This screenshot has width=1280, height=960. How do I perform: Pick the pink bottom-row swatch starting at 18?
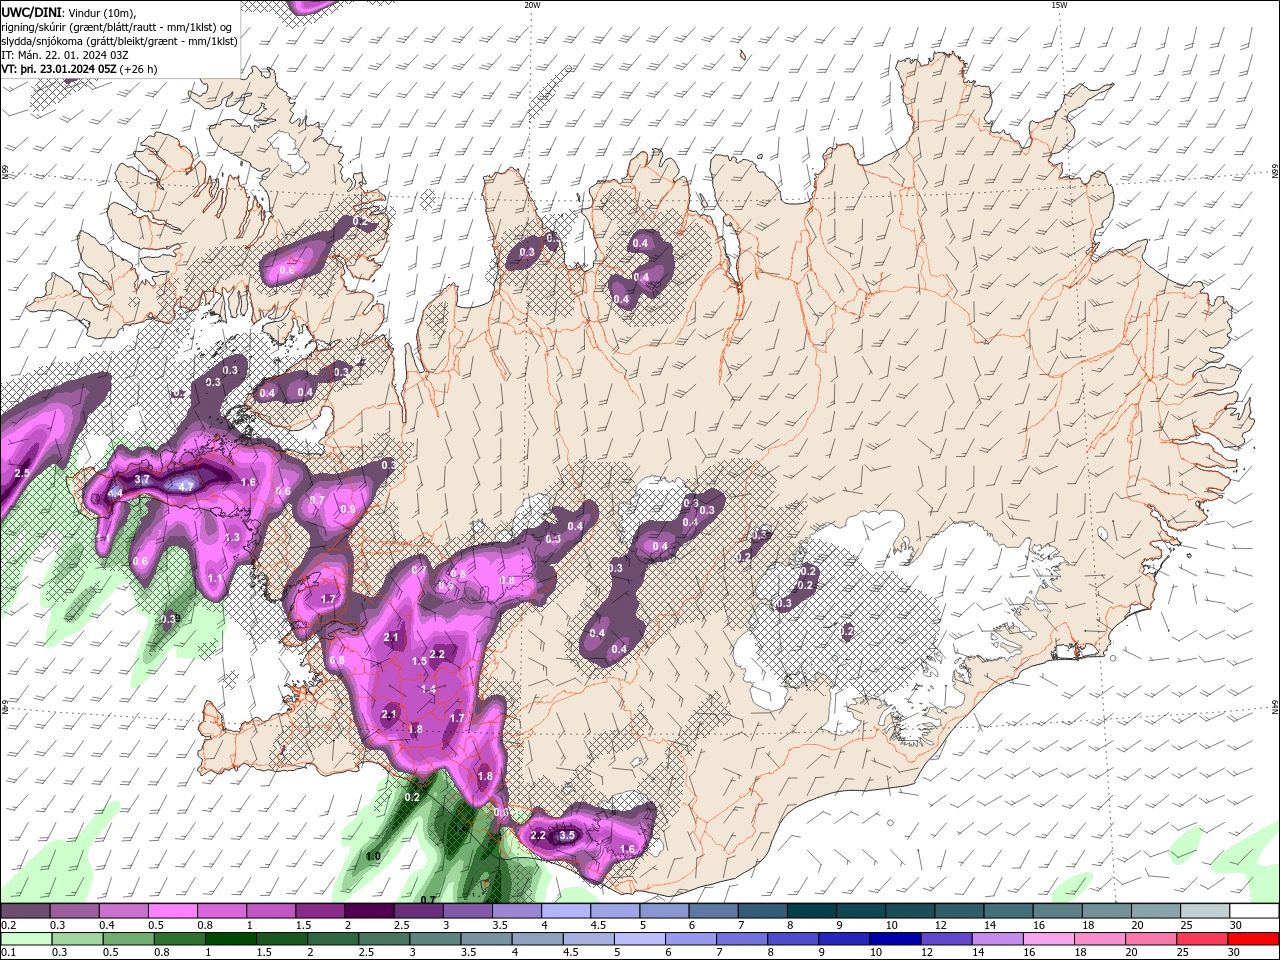1100,939
